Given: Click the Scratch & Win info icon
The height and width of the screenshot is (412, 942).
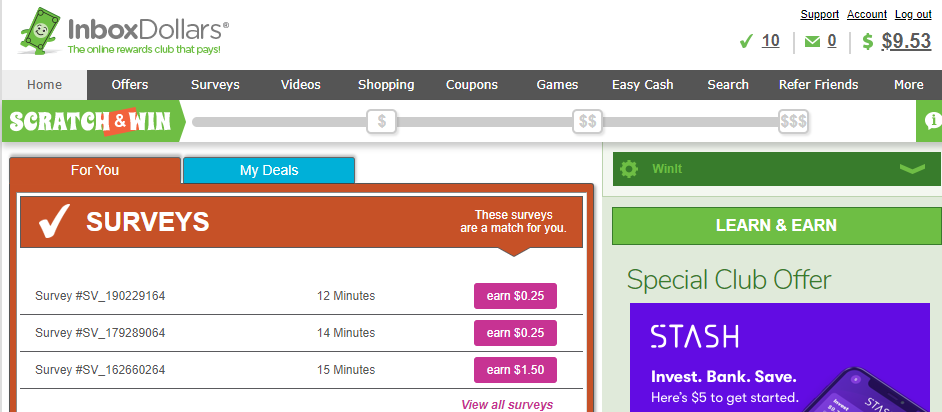Looking at the screenshot, I should [x=932, y=121].
